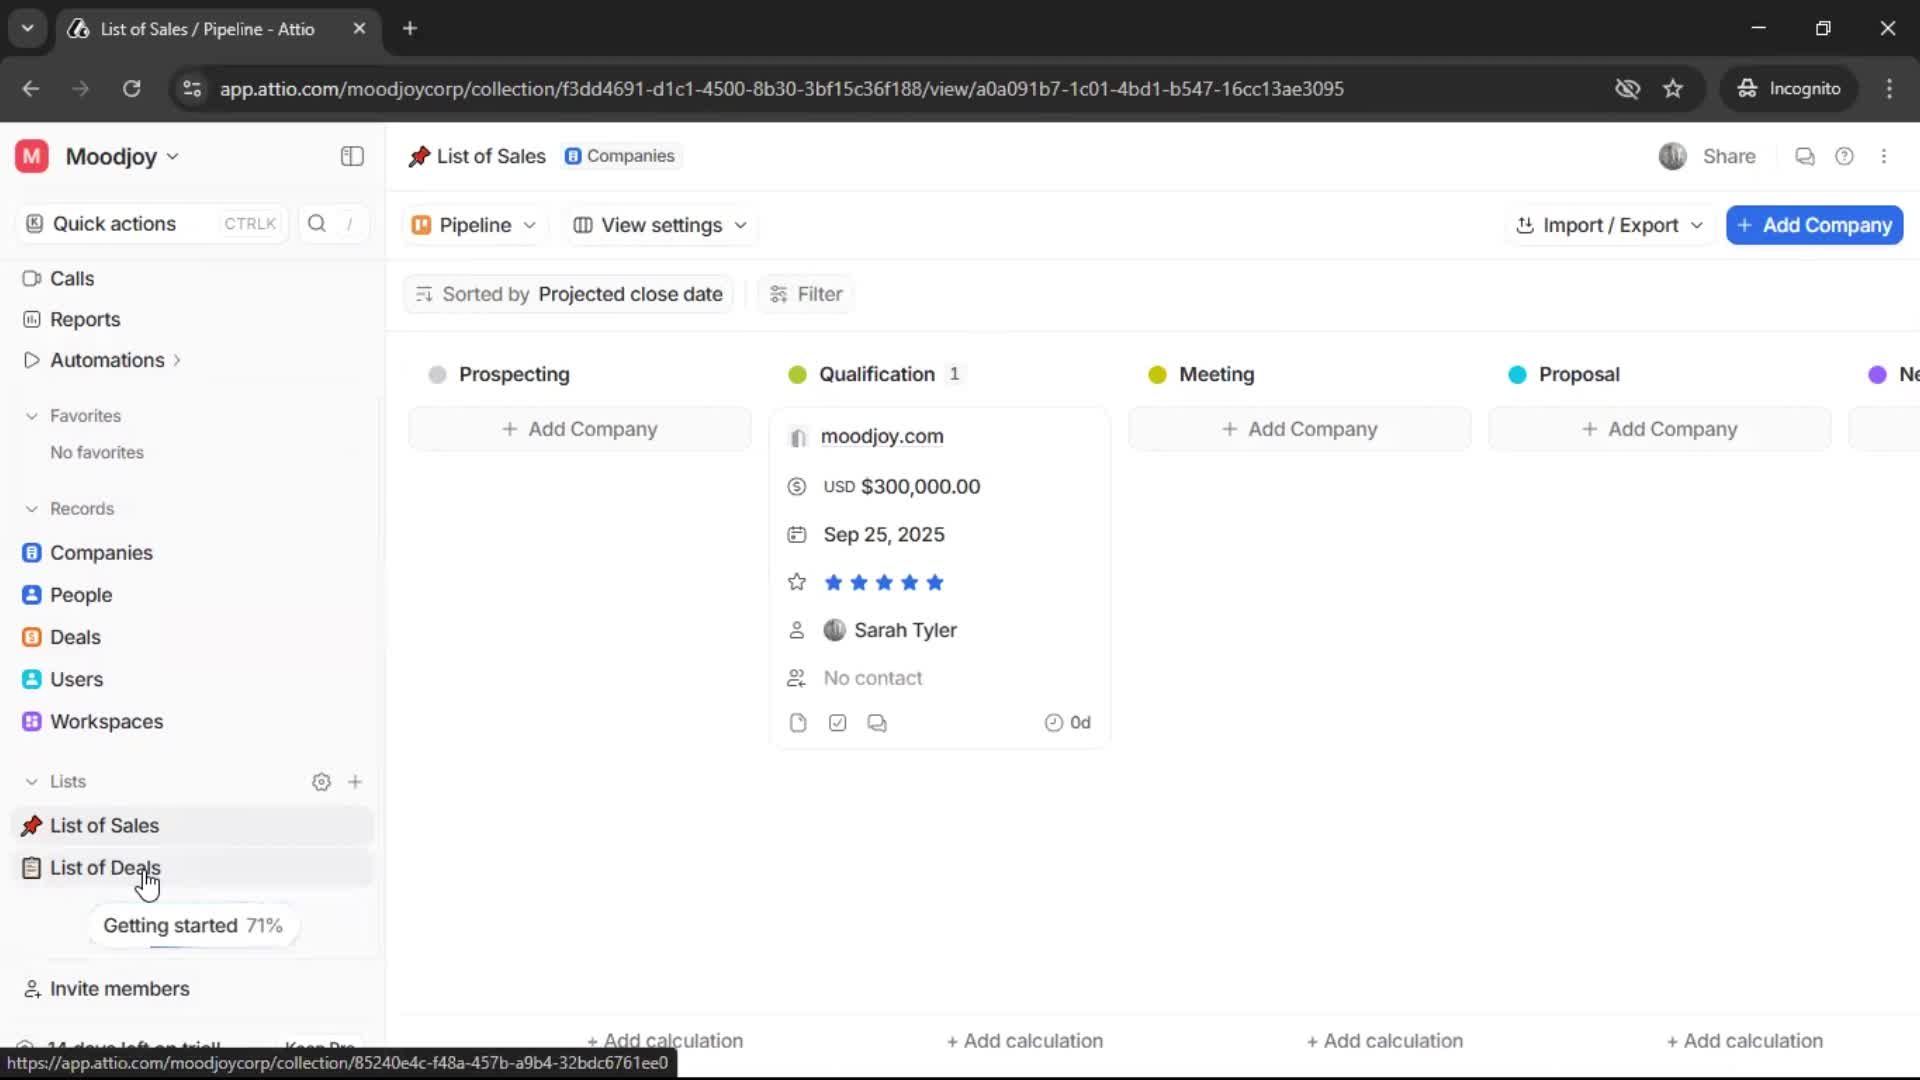Open the help question mark icon
Screen dimensions: 1920x1080
pyautogui.click(x=1844, y=156)
